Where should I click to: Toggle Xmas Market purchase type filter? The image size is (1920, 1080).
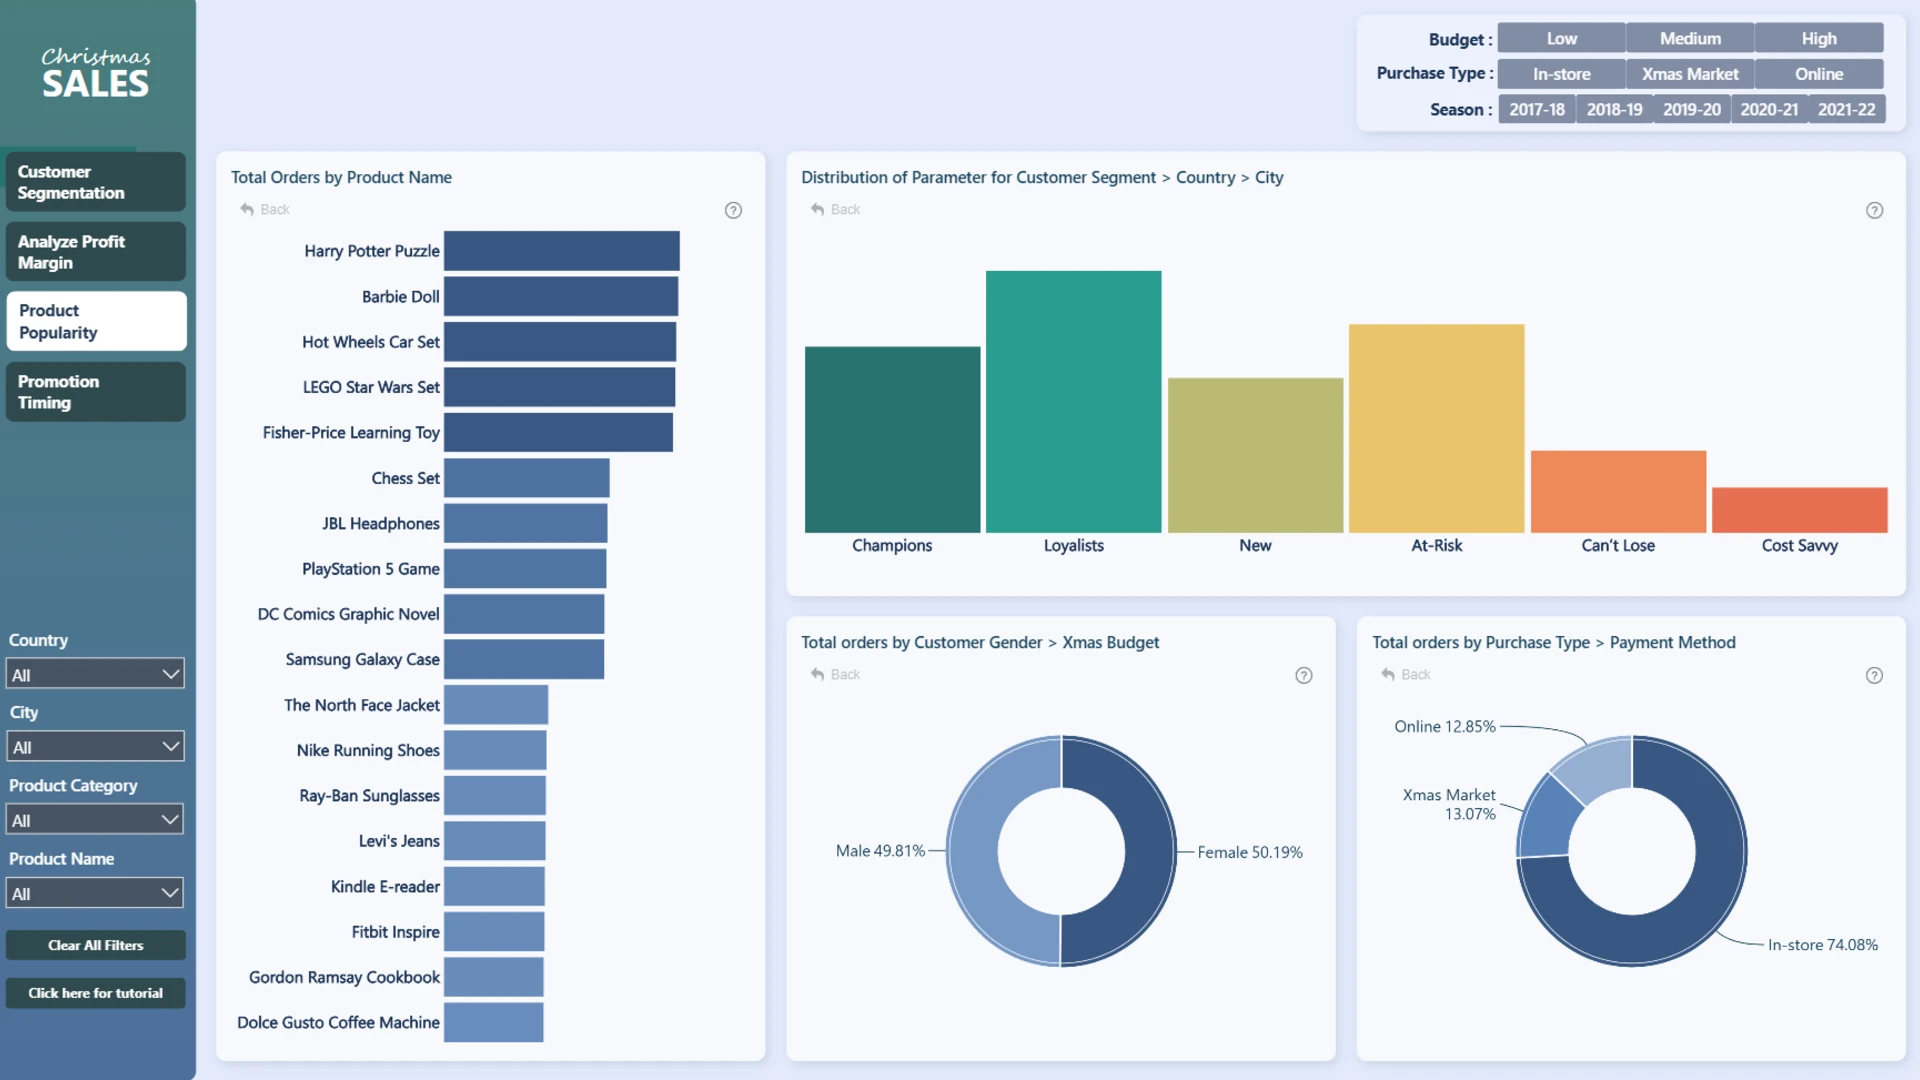(x=1690, y=74)
